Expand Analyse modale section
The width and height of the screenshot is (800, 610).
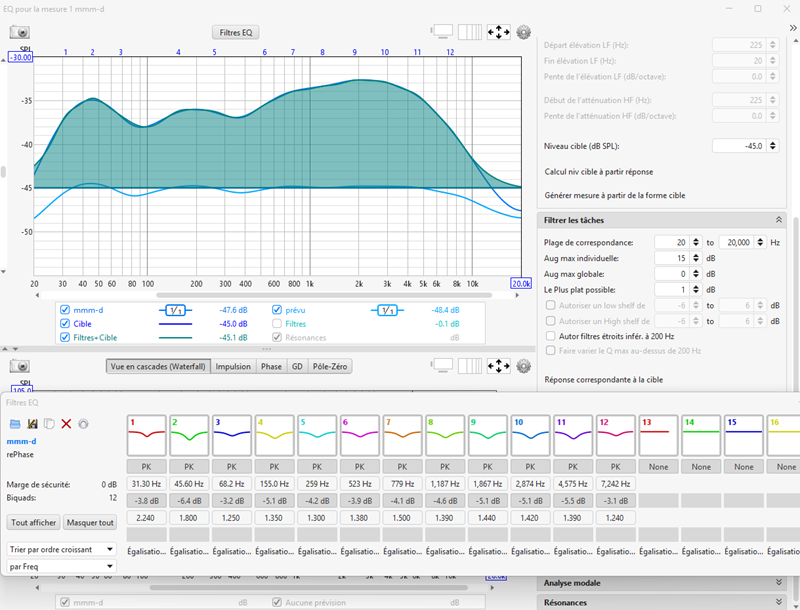(779, 582)
